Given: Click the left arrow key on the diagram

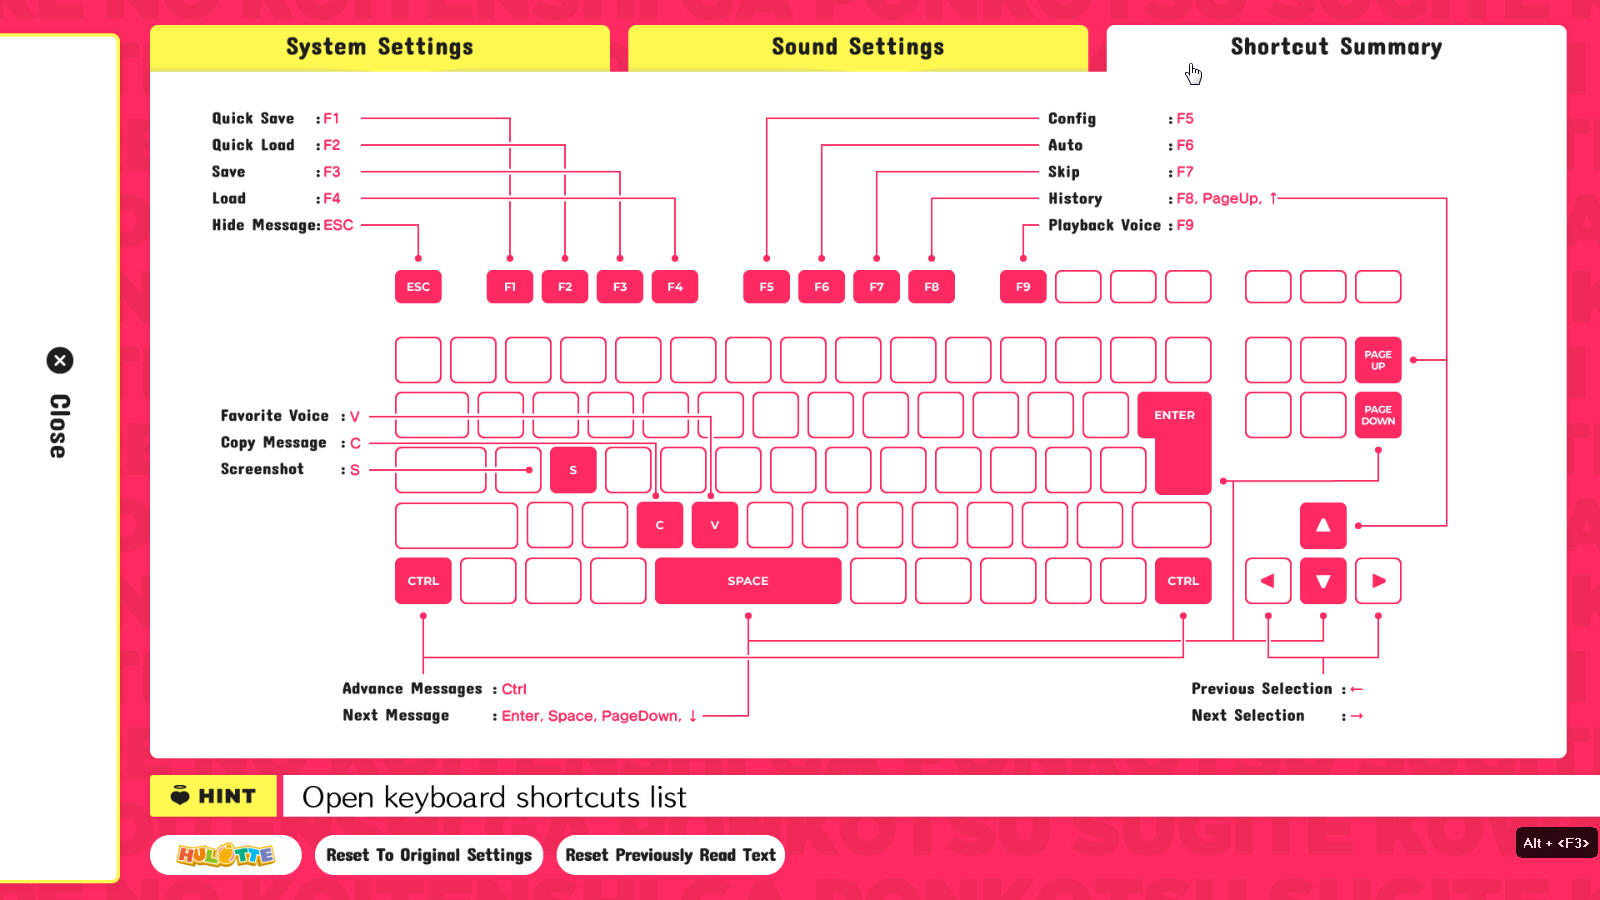Looking at the screenshot, I should click(1268, 581).
